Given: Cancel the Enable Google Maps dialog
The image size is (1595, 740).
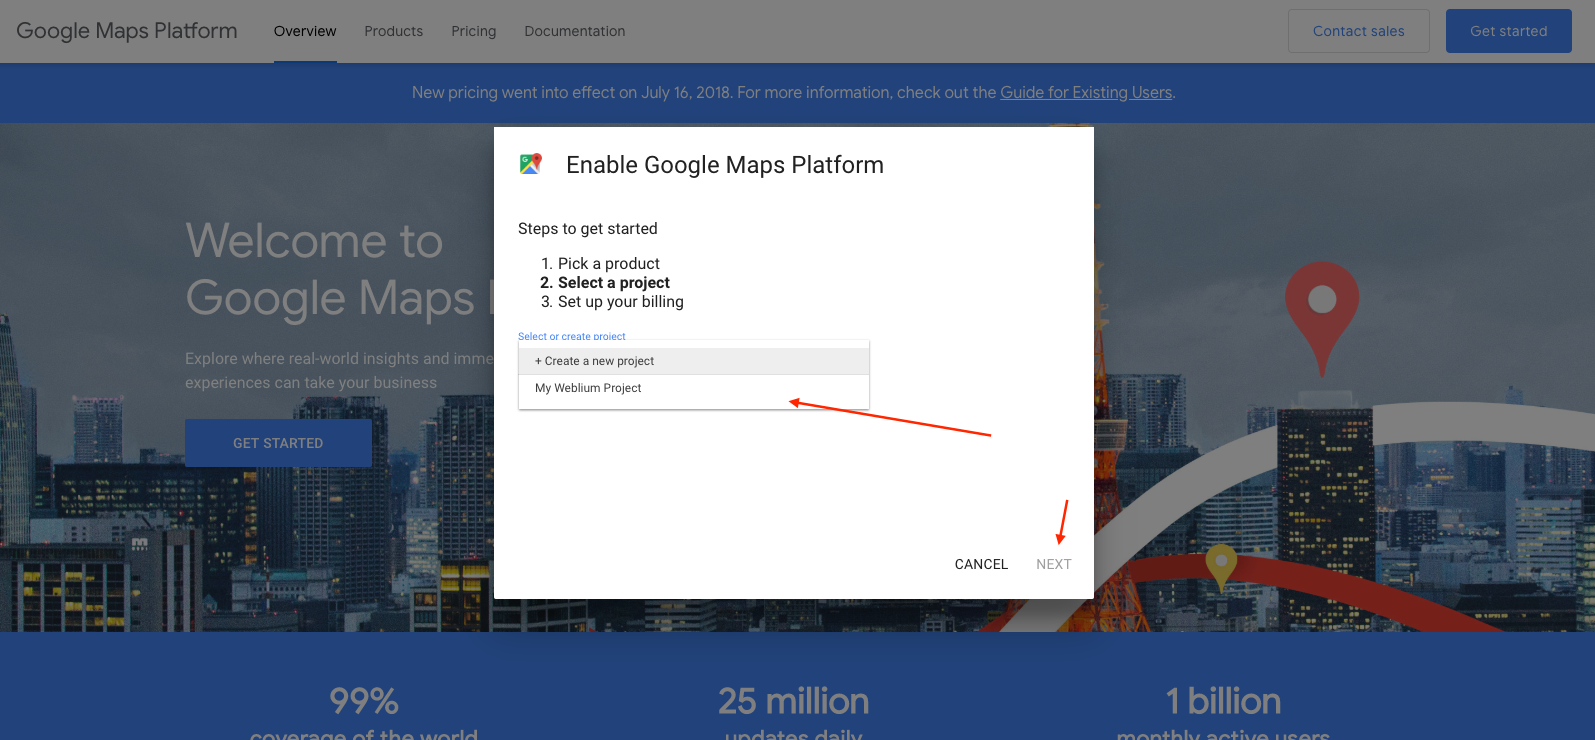Looking at the screenshot, I should [x=981, y=564].
